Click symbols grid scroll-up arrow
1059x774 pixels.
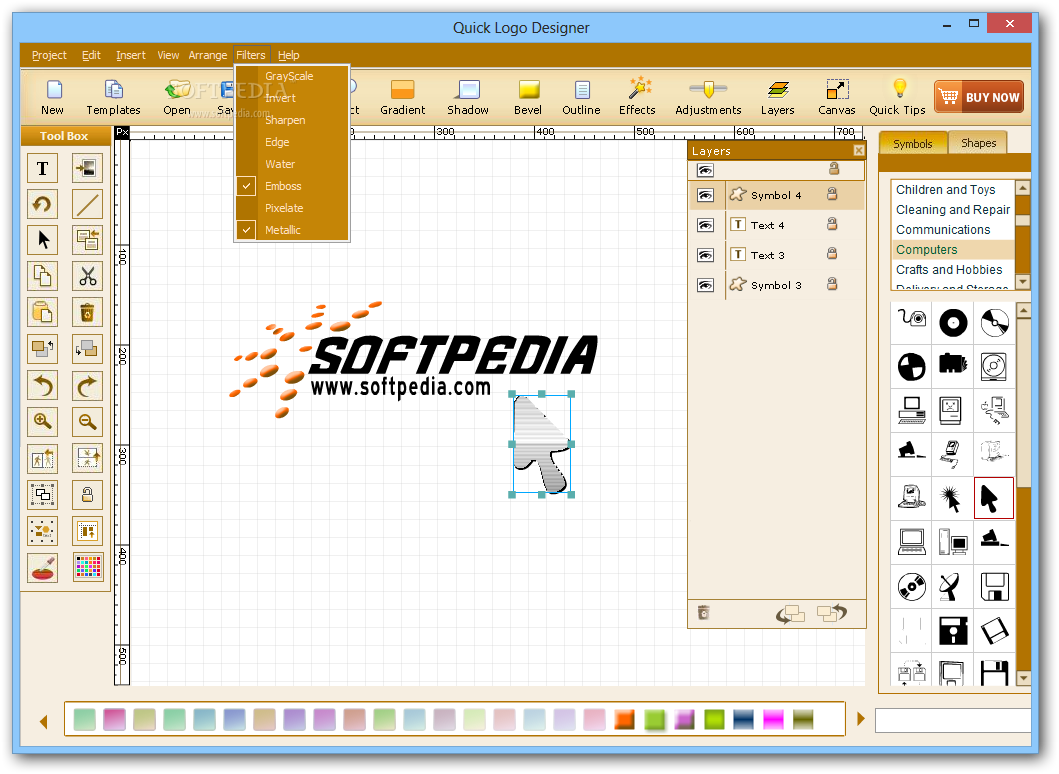[1023, 311]
